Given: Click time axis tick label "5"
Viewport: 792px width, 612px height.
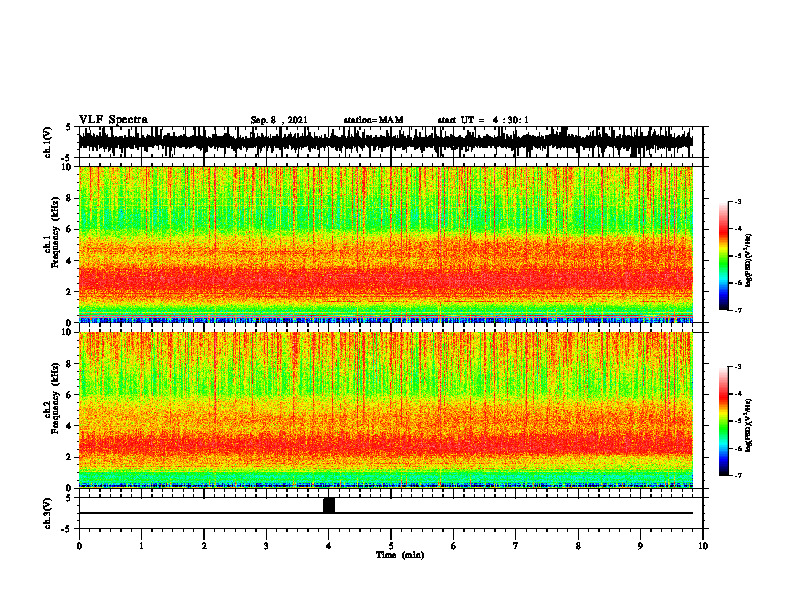Looking at the screenshot, I should 391,546.
